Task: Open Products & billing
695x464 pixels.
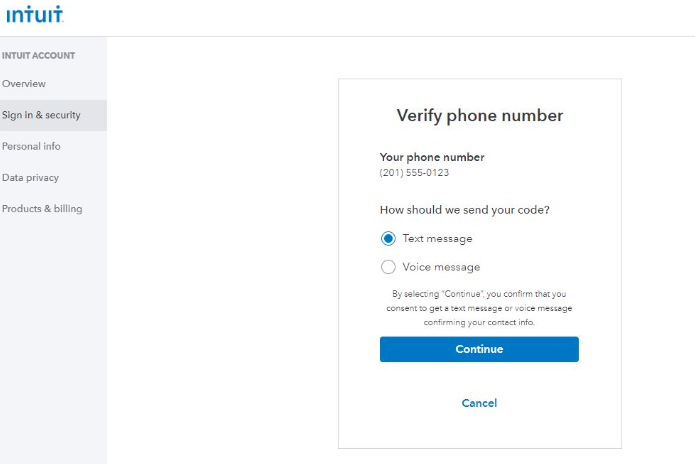Action: coord(42,209)
